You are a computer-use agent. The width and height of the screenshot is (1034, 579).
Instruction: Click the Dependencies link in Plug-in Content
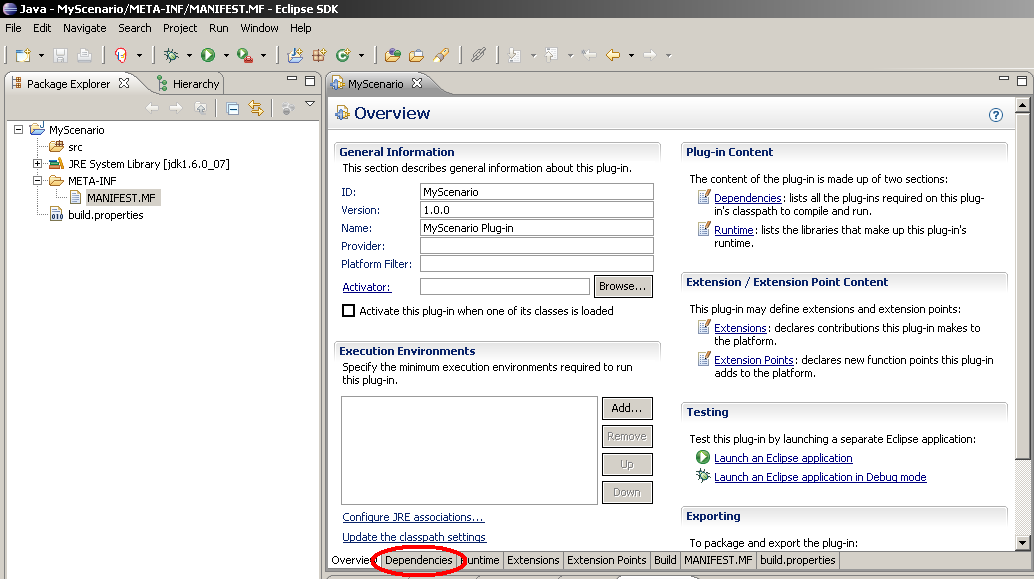tap(747, 198)
